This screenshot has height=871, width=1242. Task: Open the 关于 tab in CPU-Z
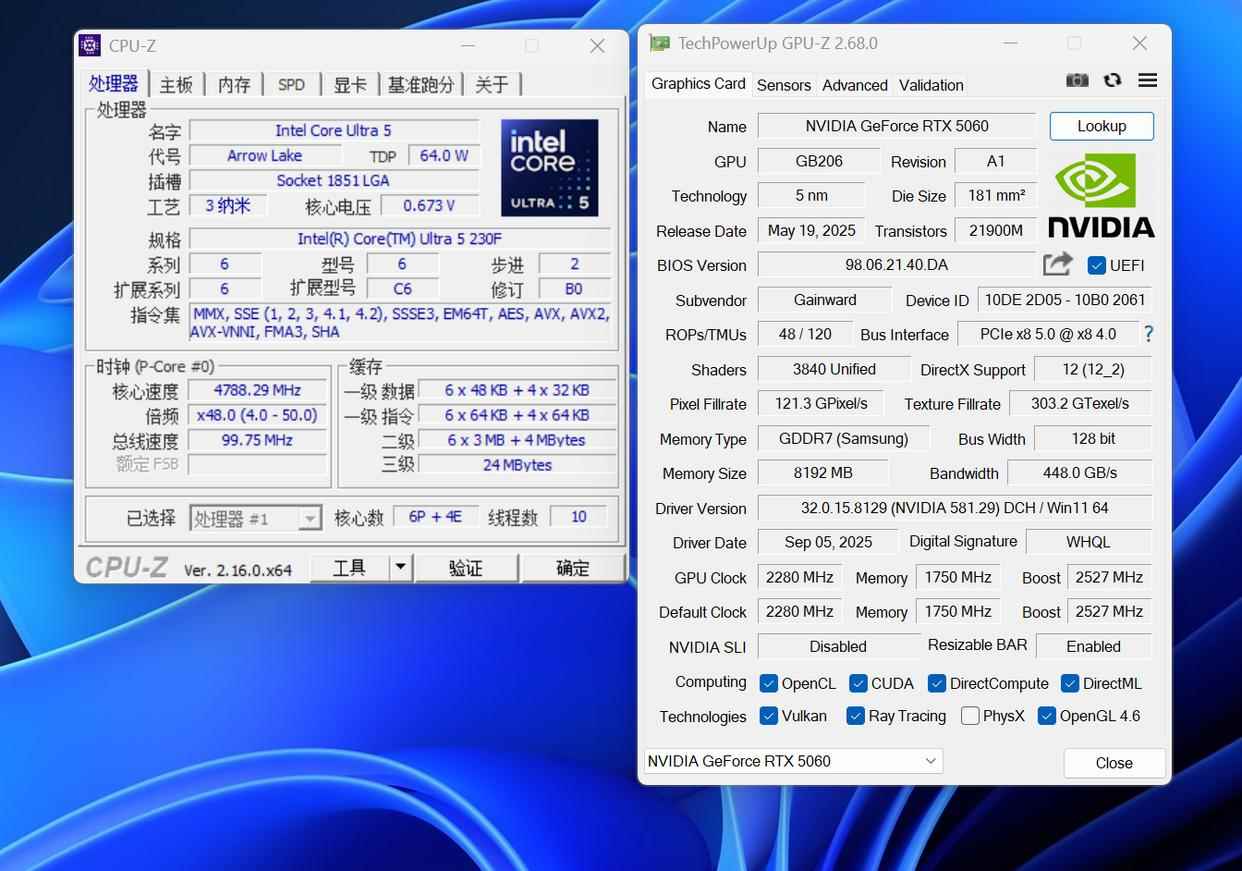tap(491, 85)
